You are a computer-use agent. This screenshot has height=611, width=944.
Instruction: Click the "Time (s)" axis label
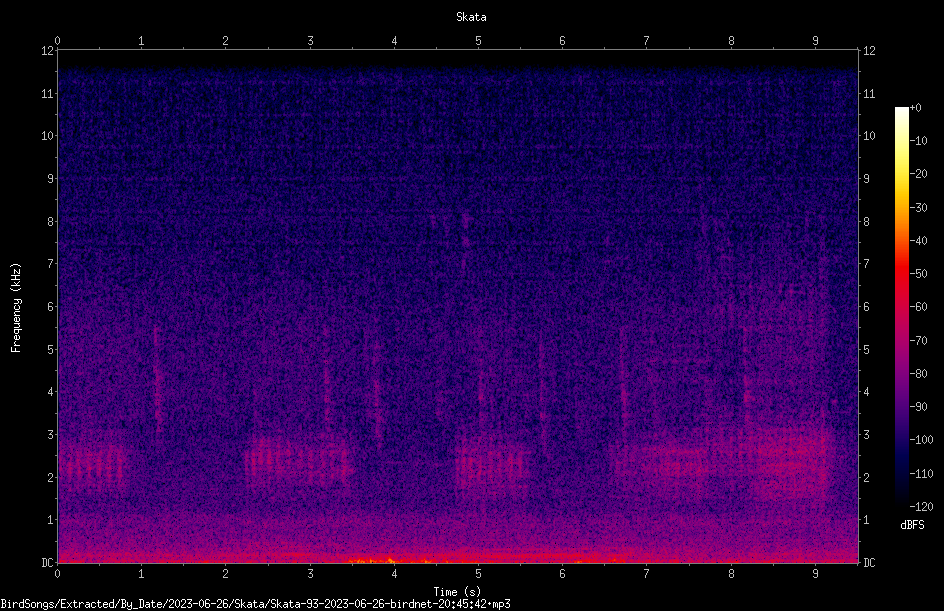457,592
